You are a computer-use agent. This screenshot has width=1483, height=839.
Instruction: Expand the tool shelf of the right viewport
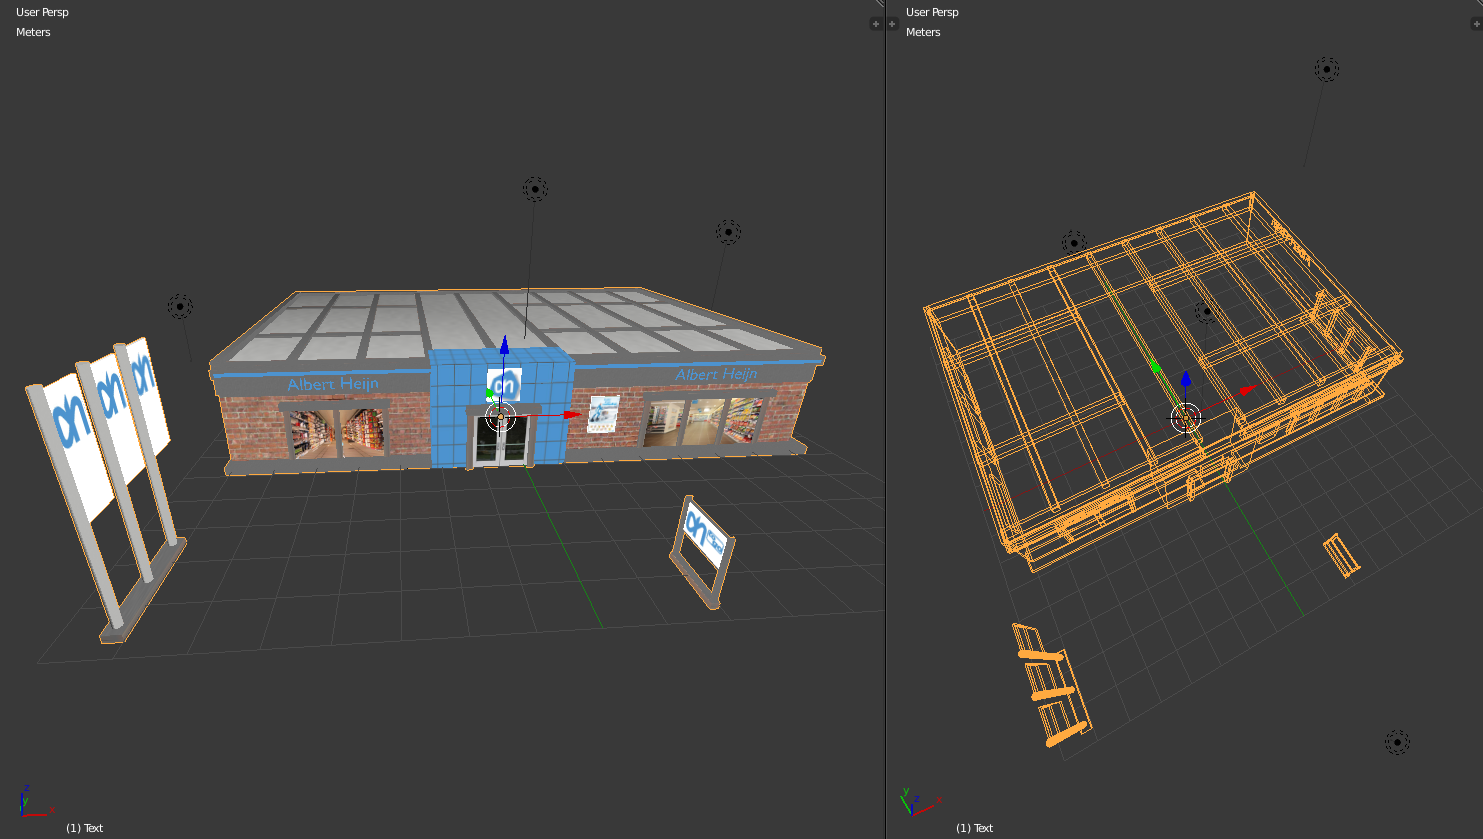pyautogui.click(x=892, y=24)
